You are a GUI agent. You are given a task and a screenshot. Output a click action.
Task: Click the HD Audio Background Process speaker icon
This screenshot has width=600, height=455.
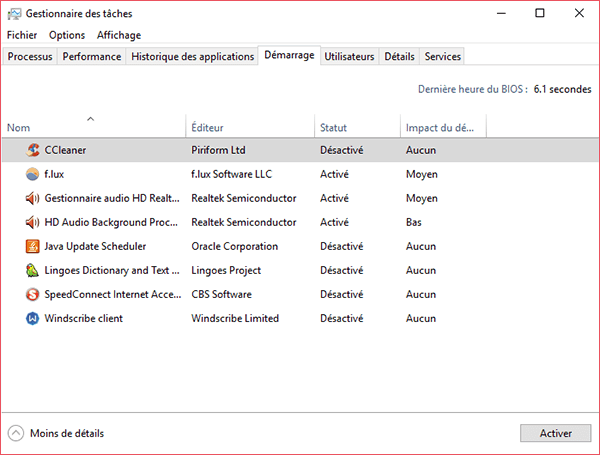[33, 222]
